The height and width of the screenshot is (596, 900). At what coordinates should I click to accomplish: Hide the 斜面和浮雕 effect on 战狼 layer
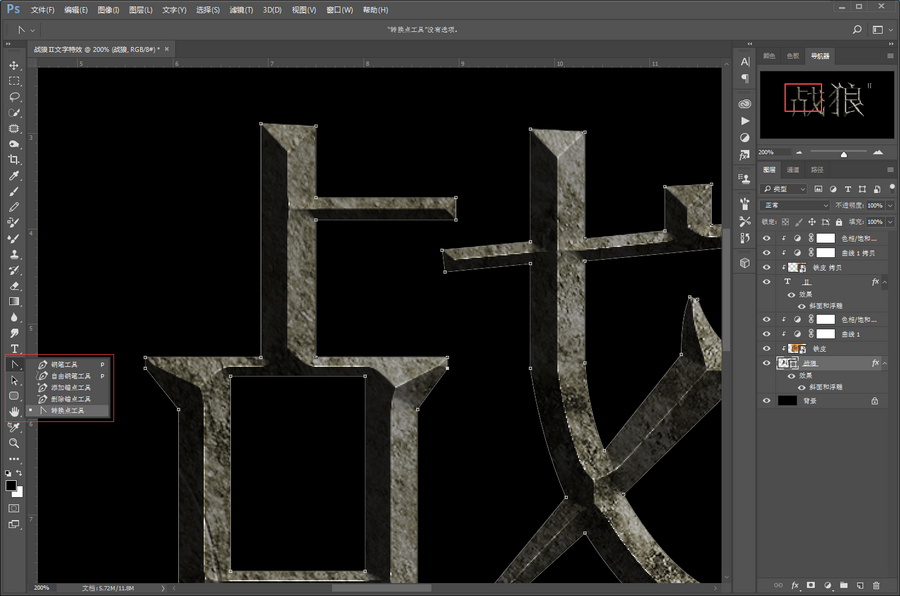pos(801,386)
